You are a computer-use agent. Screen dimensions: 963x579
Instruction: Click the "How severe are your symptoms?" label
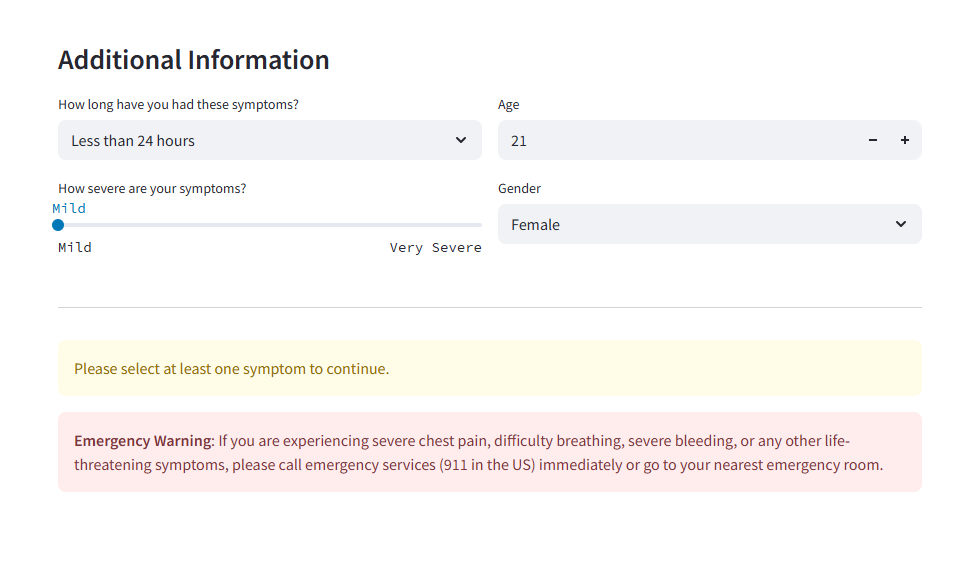click(152, 189)
